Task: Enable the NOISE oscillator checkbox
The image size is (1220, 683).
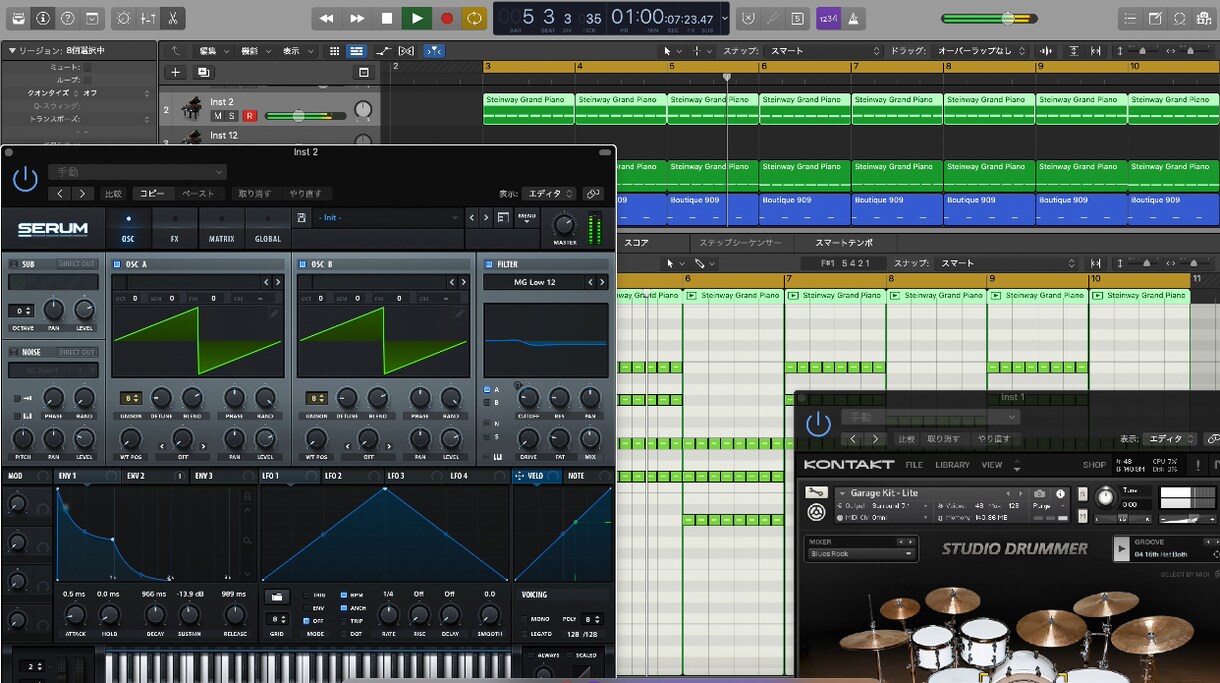Action: [13, 352]
